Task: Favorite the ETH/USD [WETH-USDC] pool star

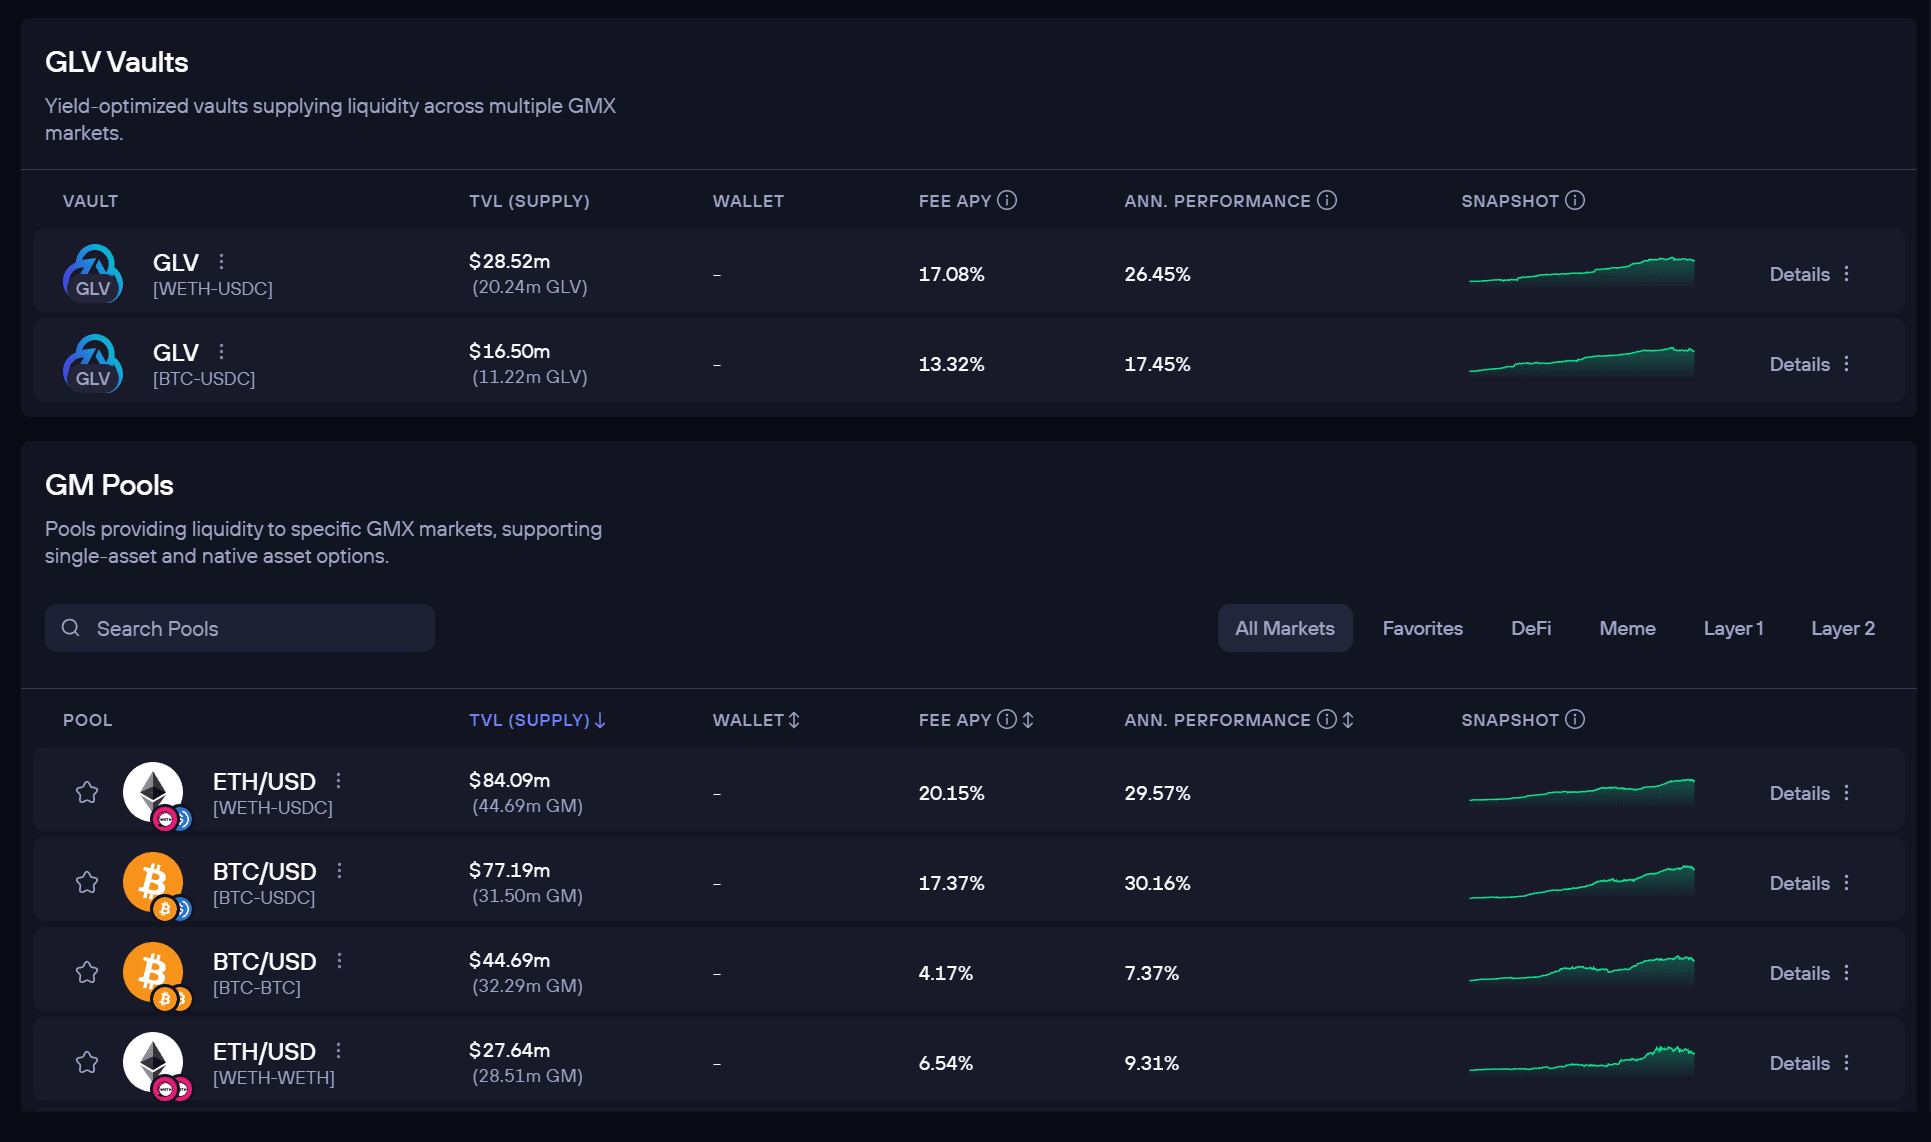Action: pyautogui.click(x=87, y=793)
